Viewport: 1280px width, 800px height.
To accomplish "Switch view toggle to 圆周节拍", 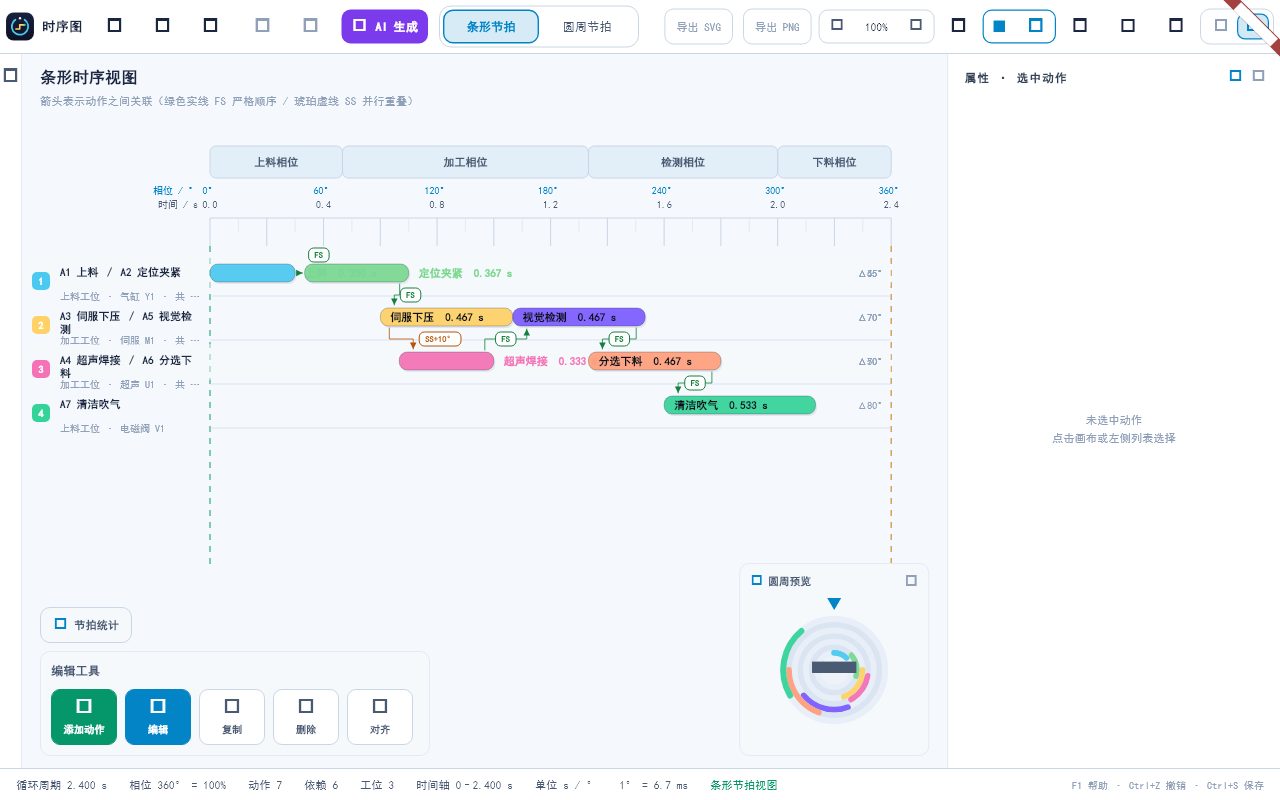I will 587,27.
